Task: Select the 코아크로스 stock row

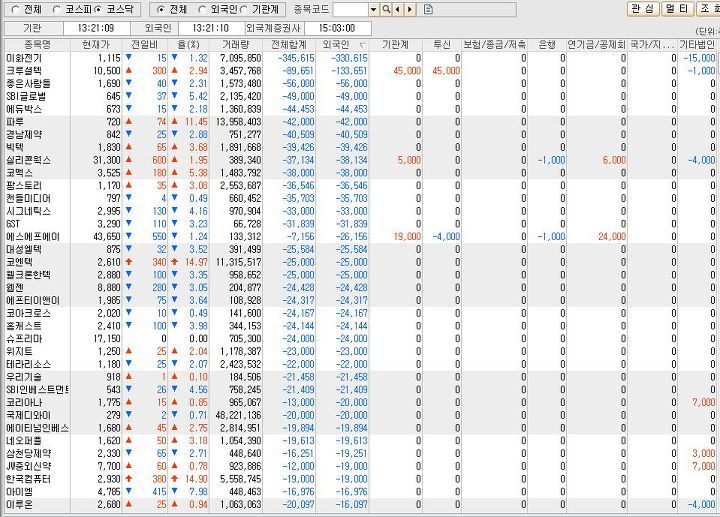Action: [360, 313]
